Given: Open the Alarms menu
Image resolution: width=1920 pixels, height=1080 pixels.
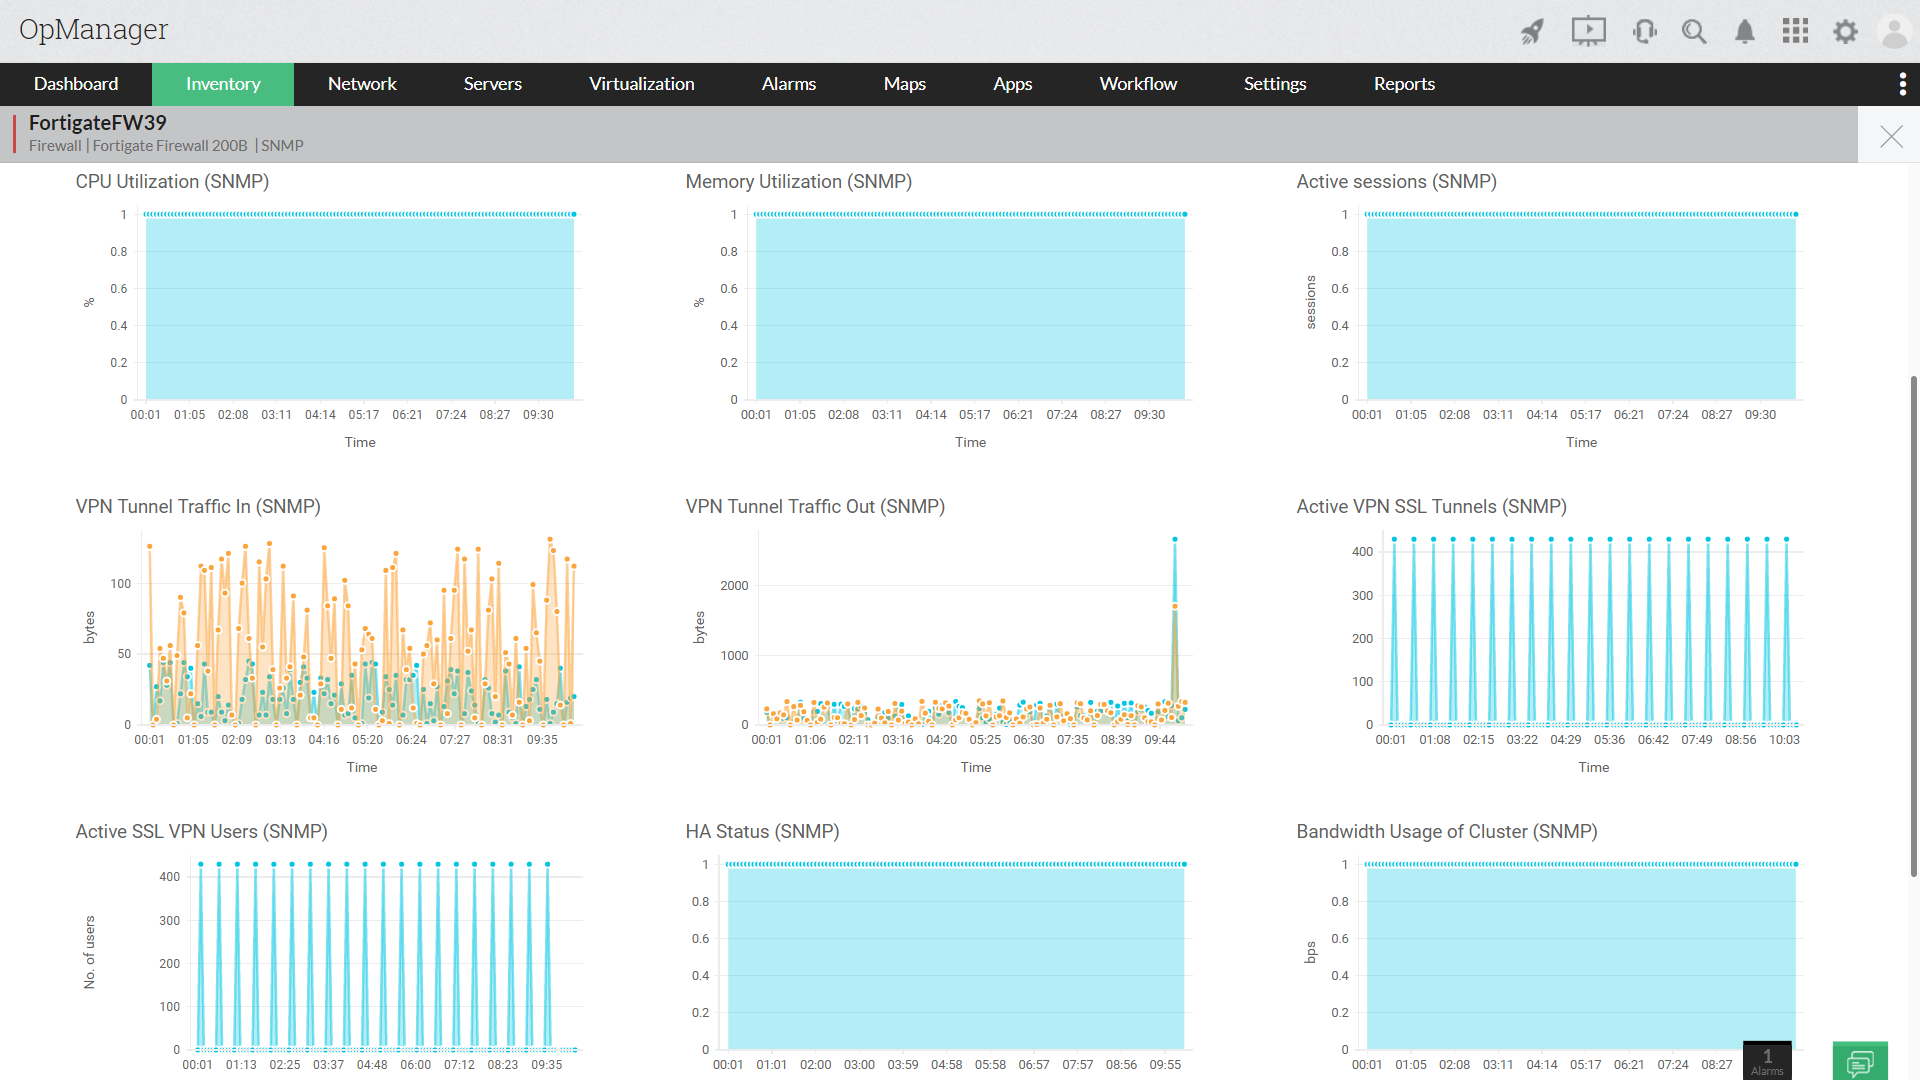Looking at the screenshot, I should 789,84.
